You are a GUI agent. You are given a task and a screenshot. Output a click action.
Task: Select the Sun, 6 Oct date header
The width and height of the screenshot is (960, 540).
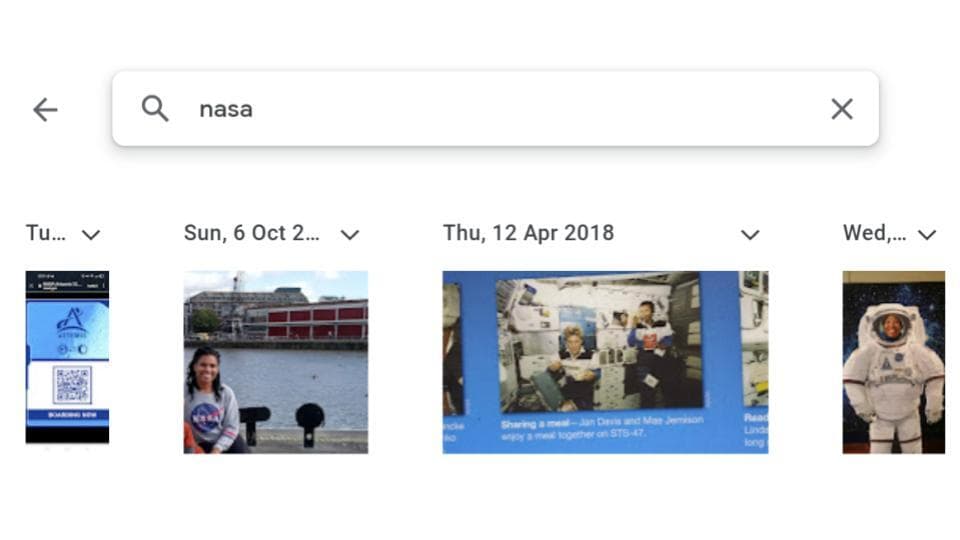(x=252, y=233)
